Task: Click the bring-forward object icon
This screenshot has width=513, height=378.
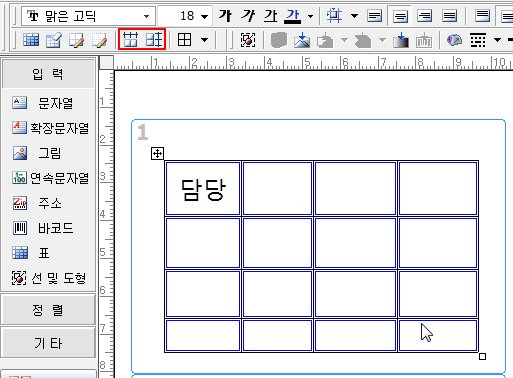Action: pyautogui.click(x=325, y=41)
